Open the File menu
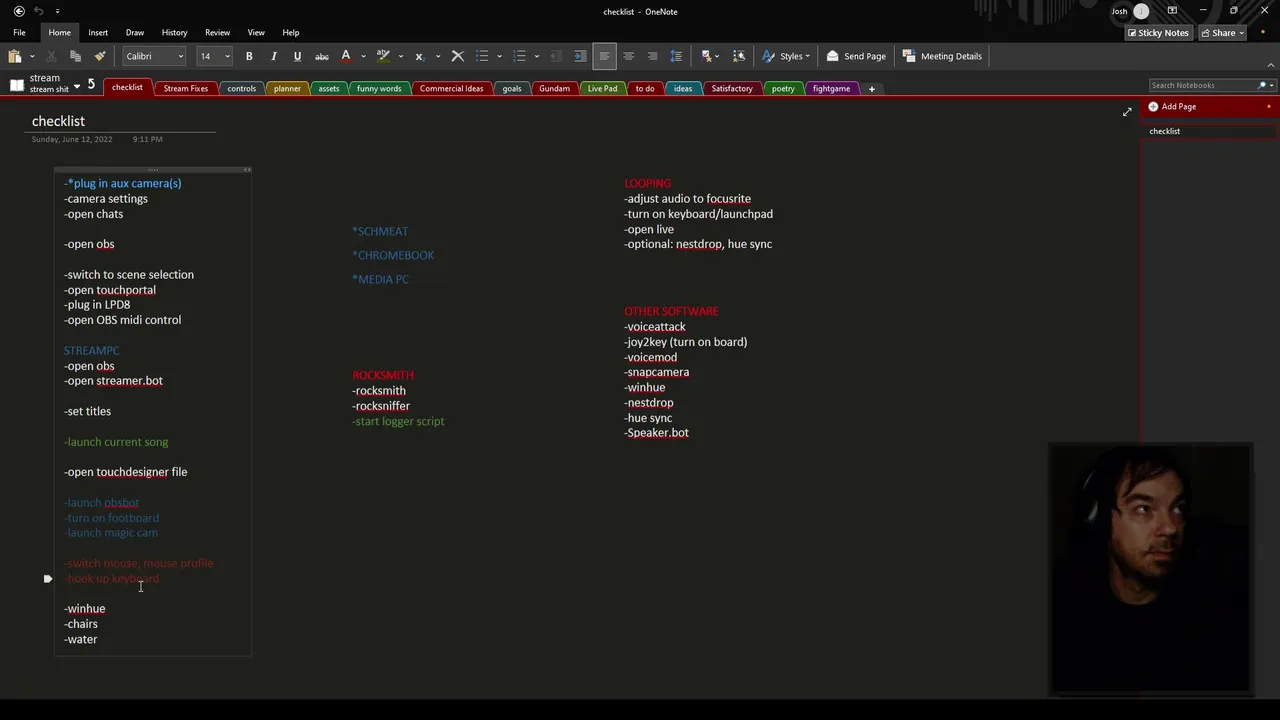Screen dimensions: 1280x720 tap(19, 33)
